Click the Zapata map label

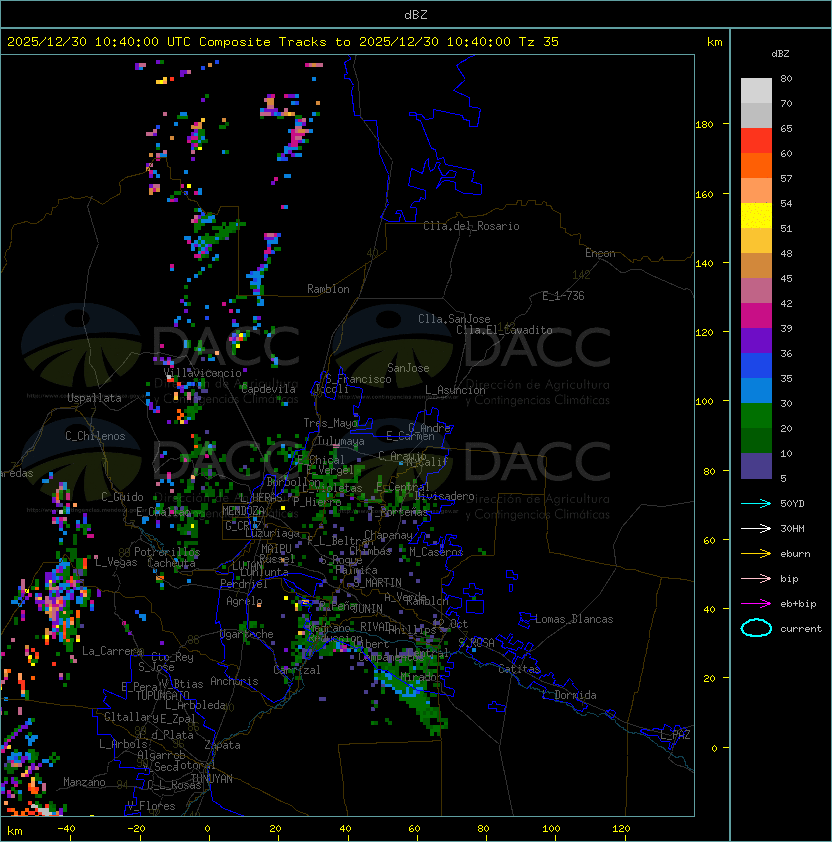tap(222, 745)
